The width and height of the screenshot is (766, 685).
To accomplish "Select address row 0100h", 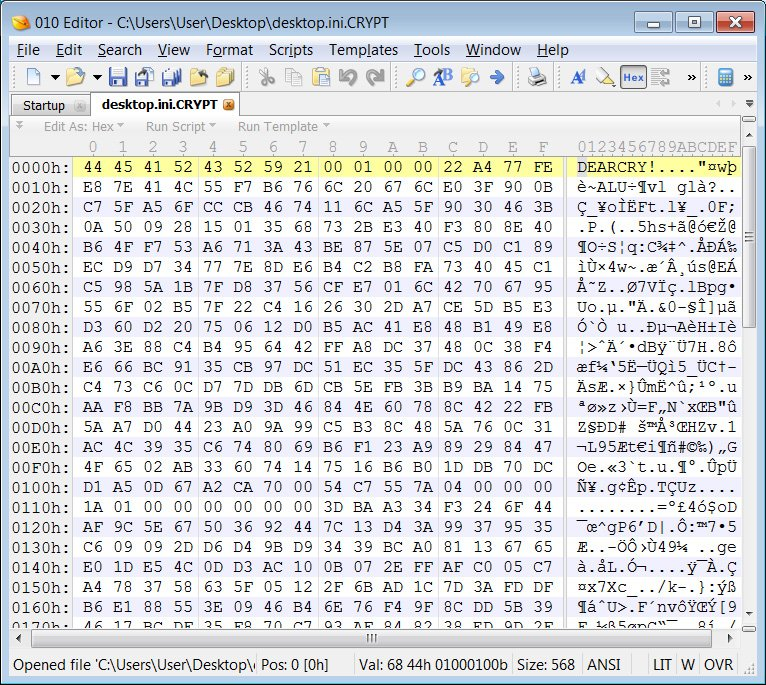I will [x=41, y=488].
